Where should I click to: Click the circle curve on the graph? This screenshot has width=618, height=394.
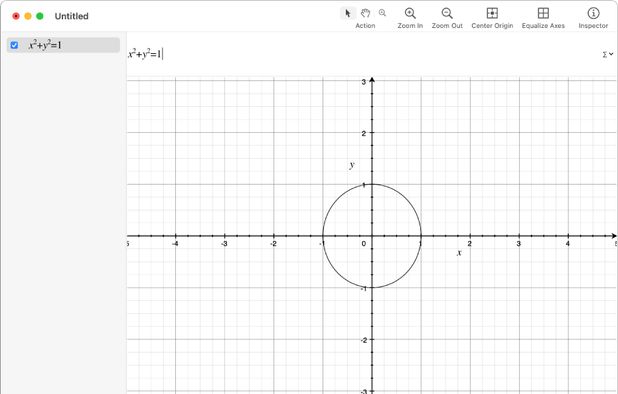click(407, 199)
